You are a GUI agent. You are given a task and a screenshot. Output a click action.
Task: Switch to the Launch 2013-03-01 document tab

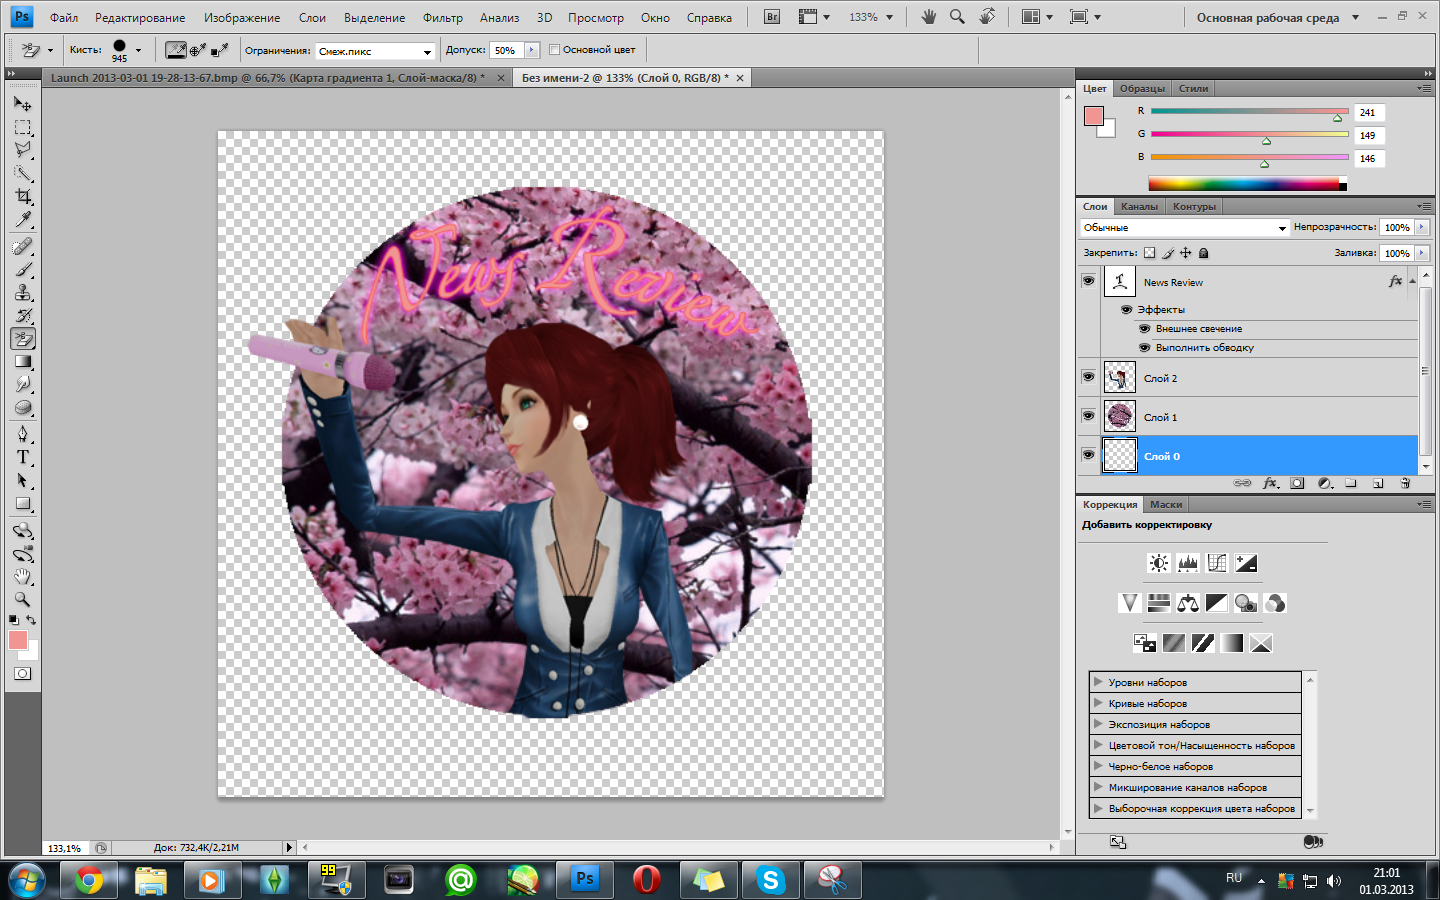(267, 78)
